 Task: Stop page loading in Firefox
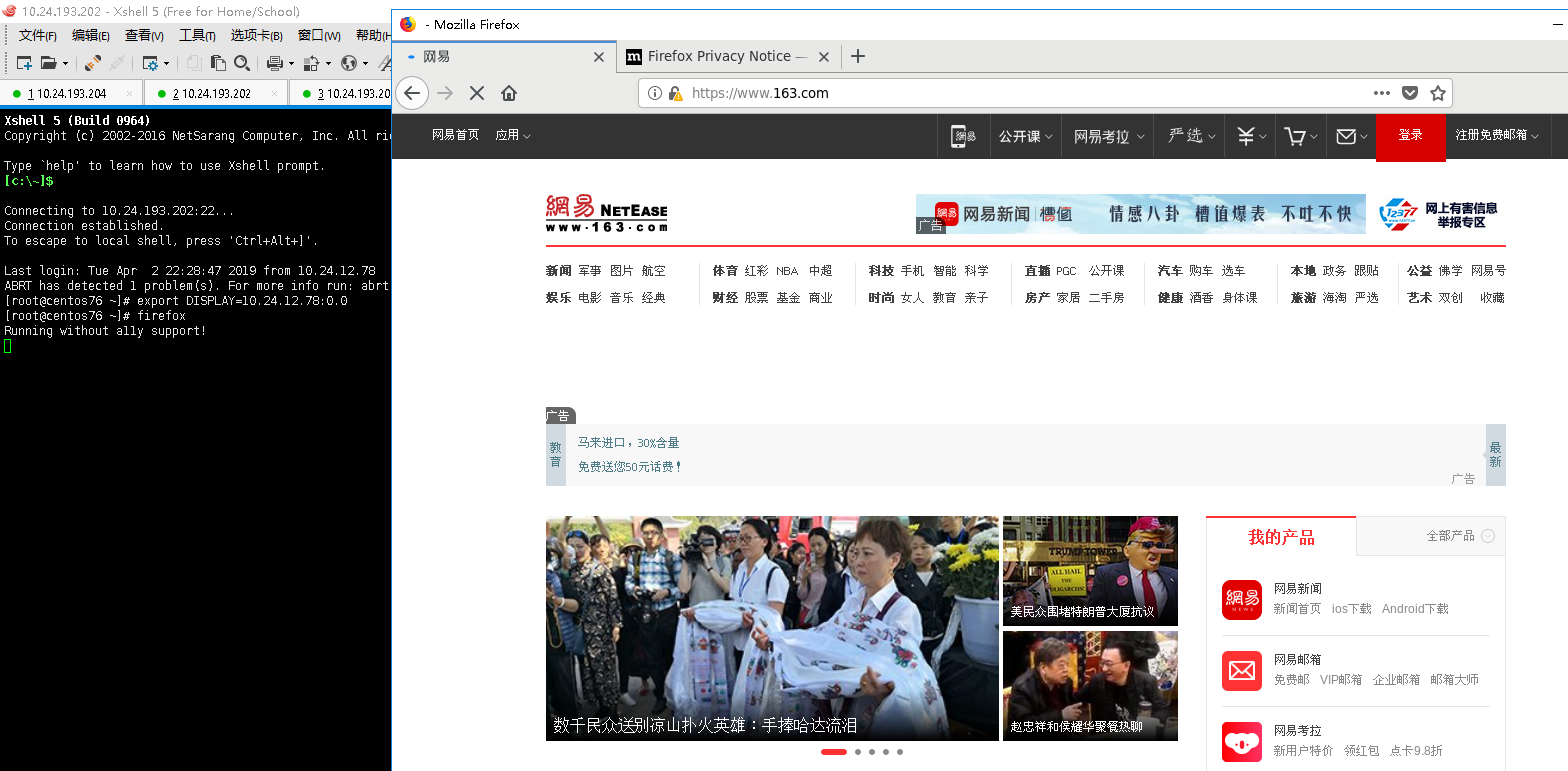point(477,93)
